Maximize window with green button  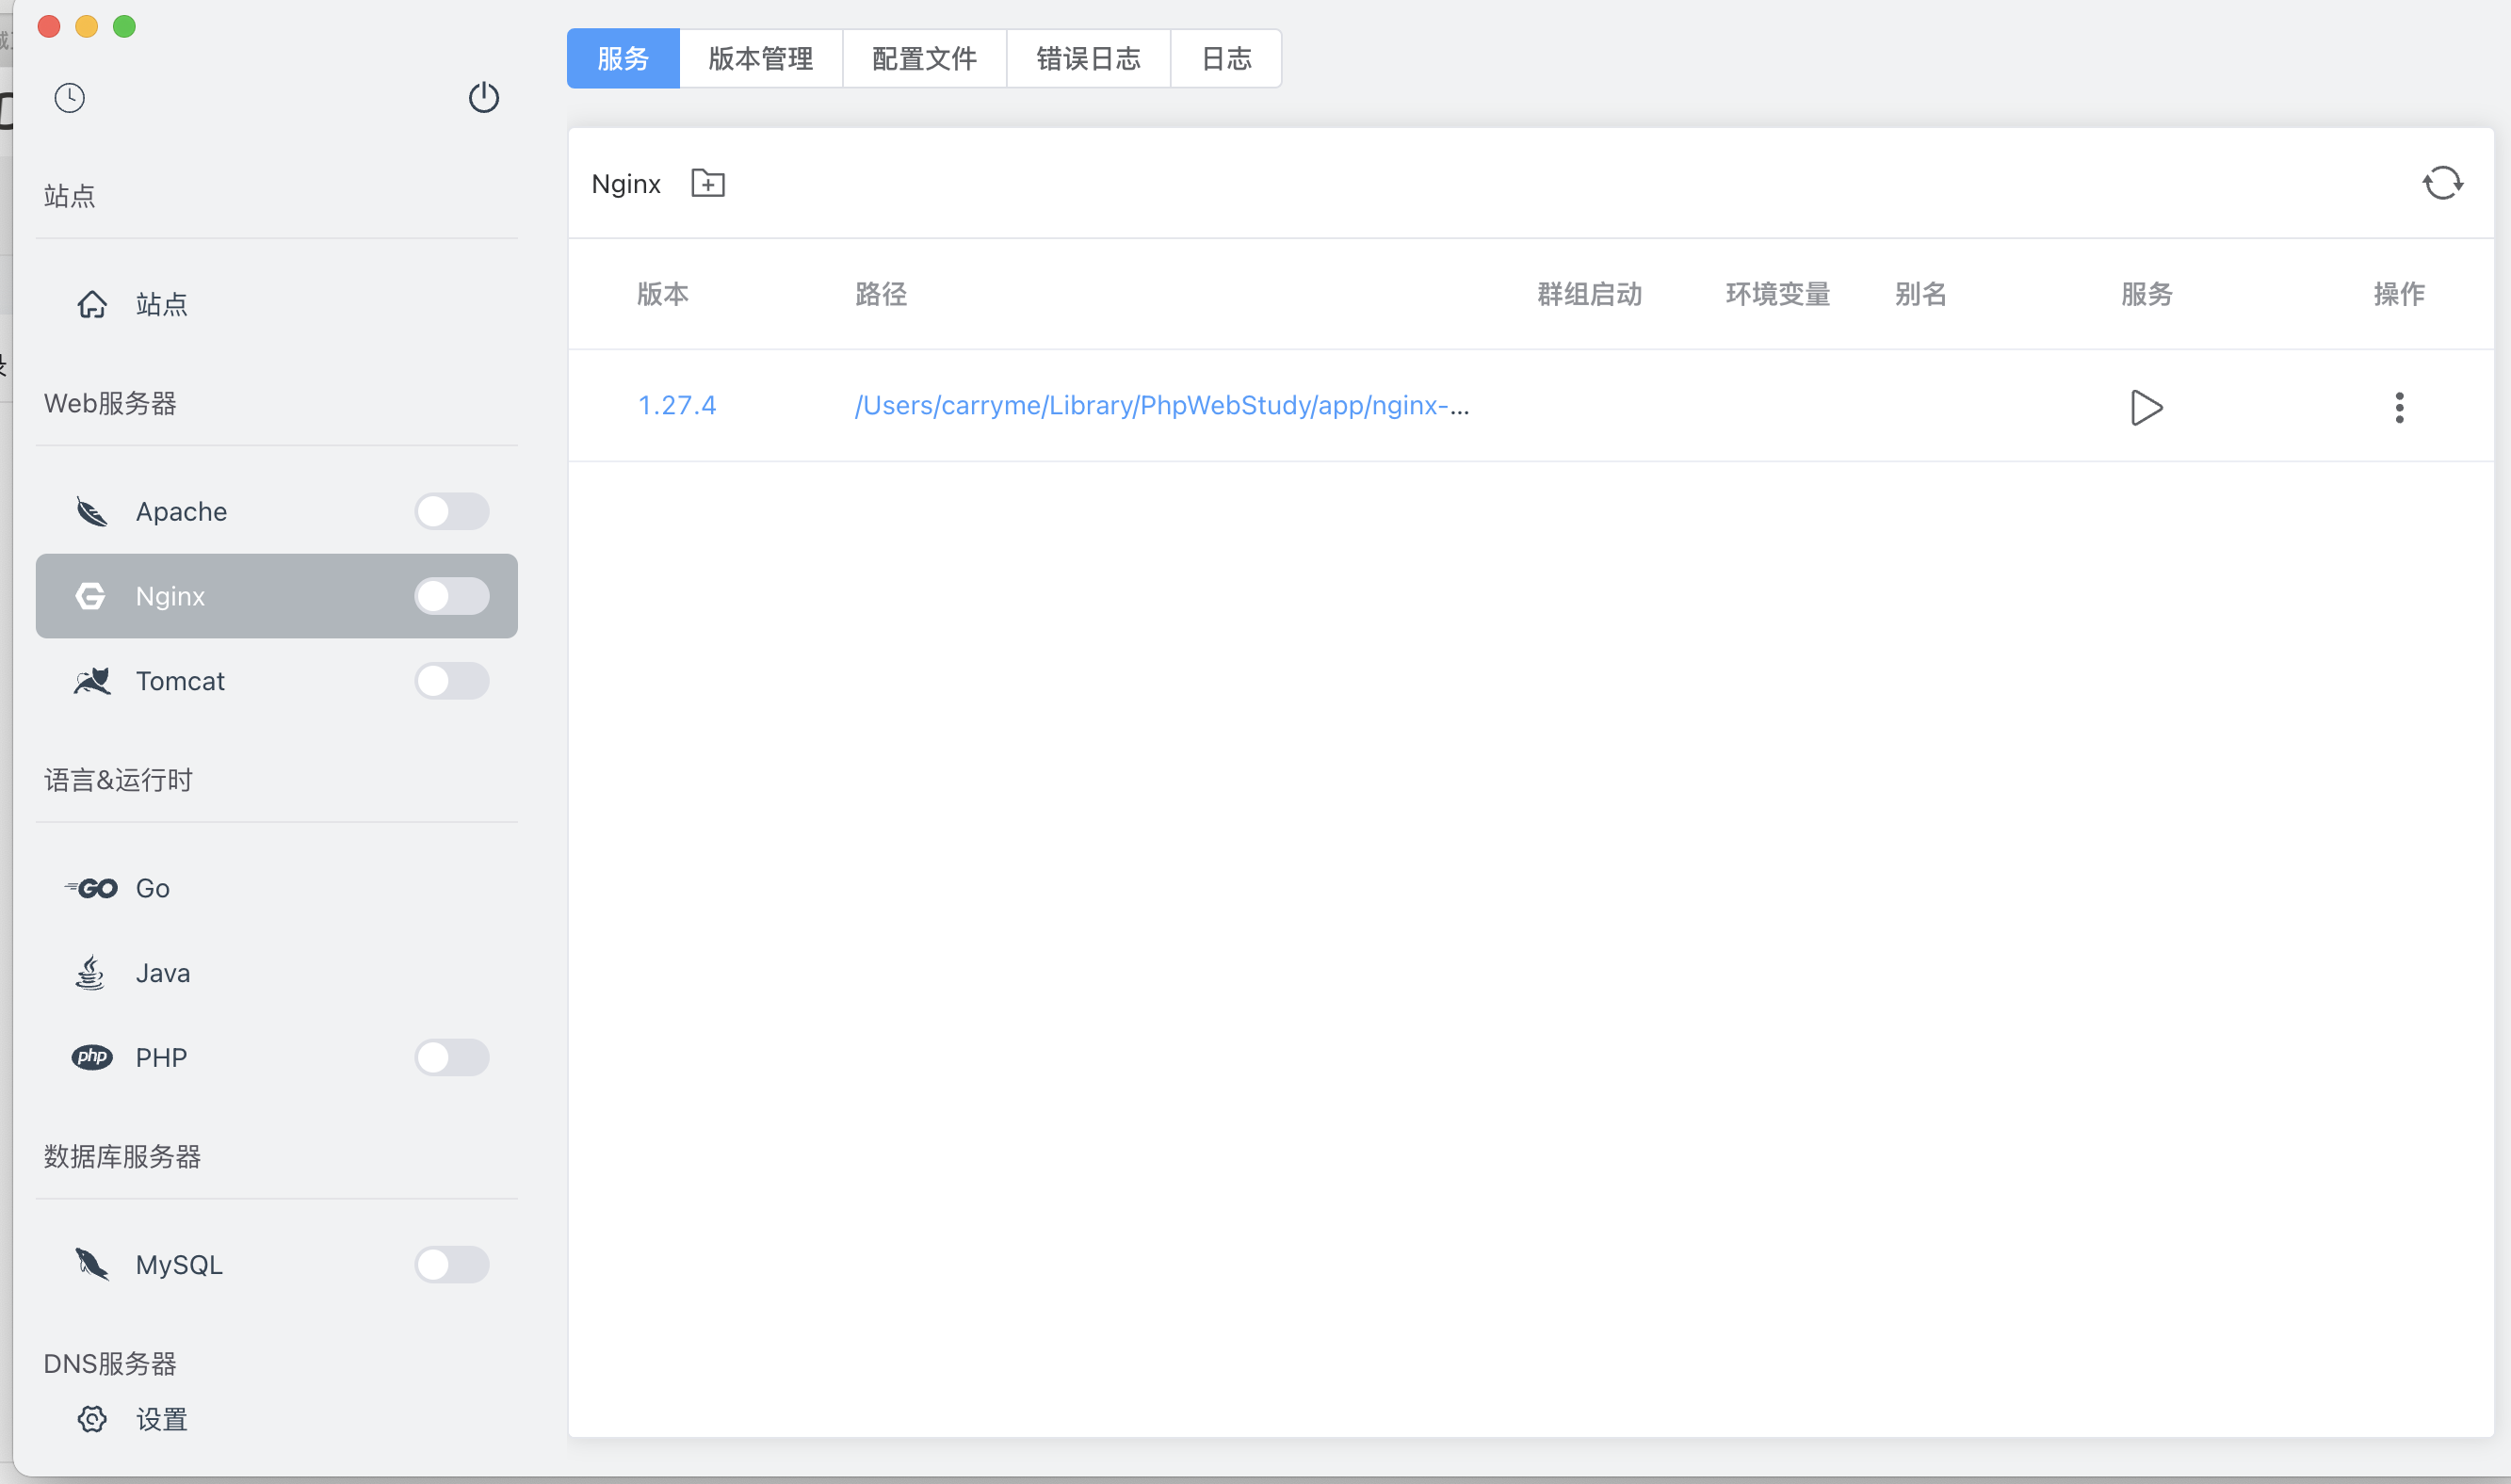[124, 26]
